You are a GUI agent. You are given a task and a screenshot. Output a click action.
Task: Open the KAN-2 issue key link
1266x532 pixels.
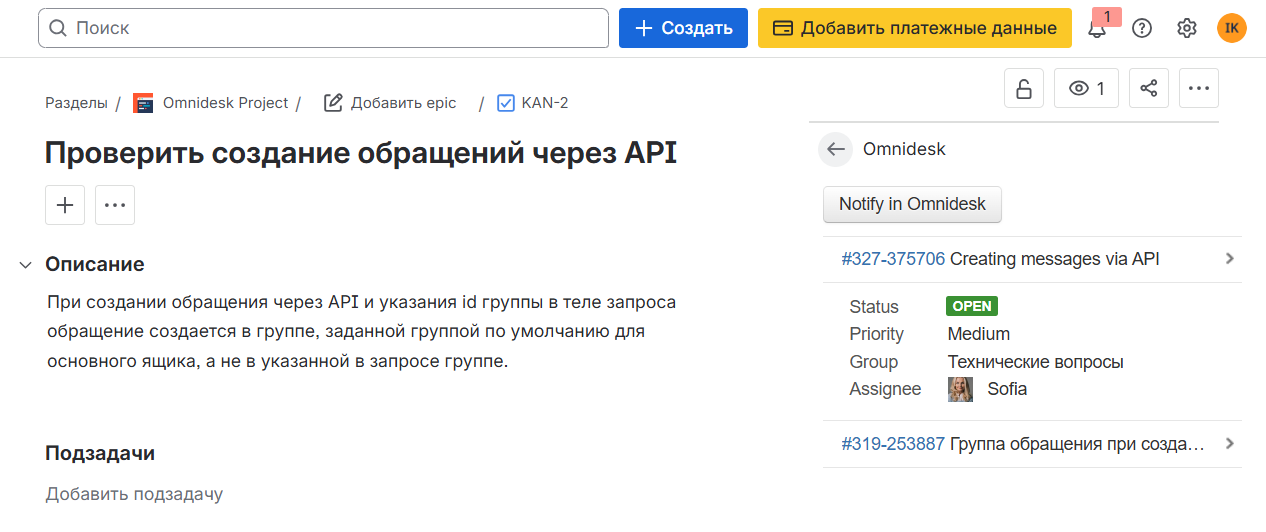coord(545,103)
